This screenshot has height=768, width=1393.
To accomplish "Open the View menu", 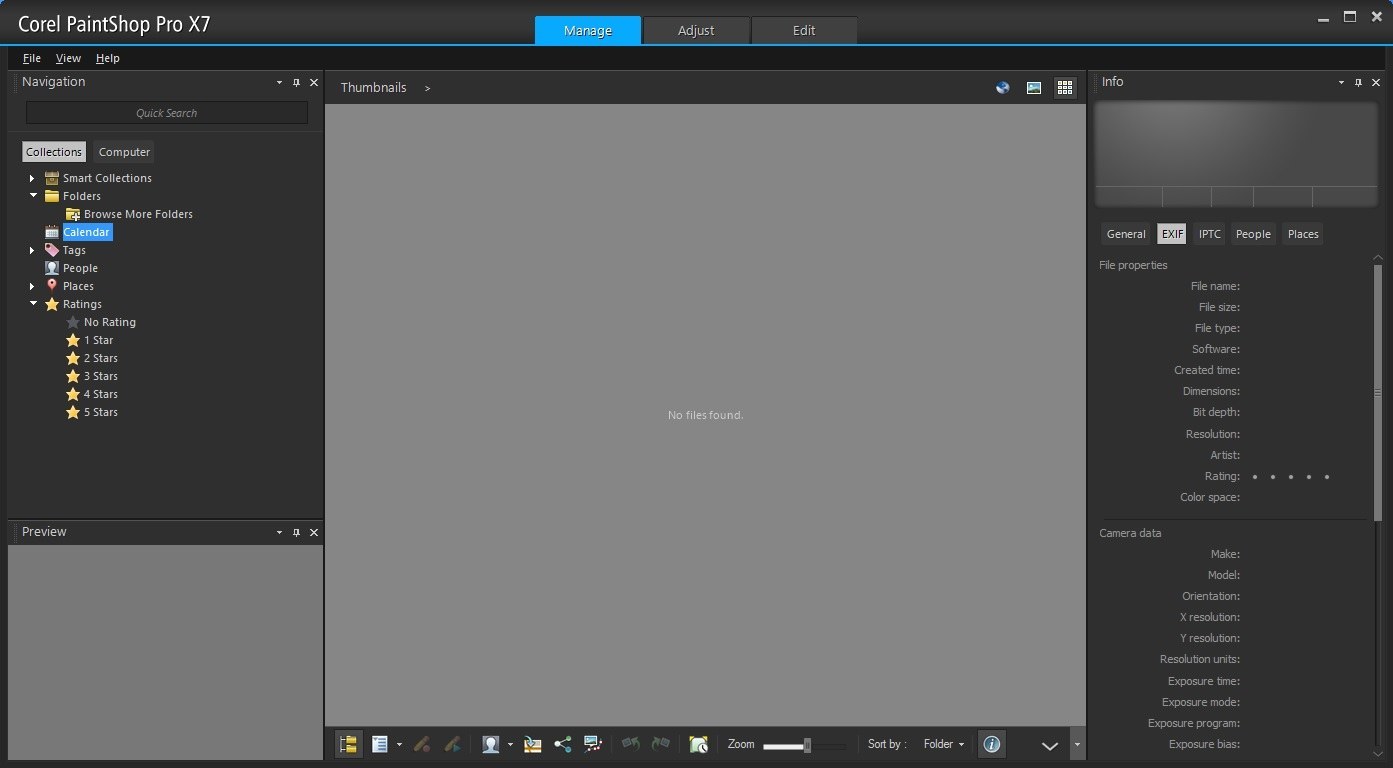I will pos(68,58).
